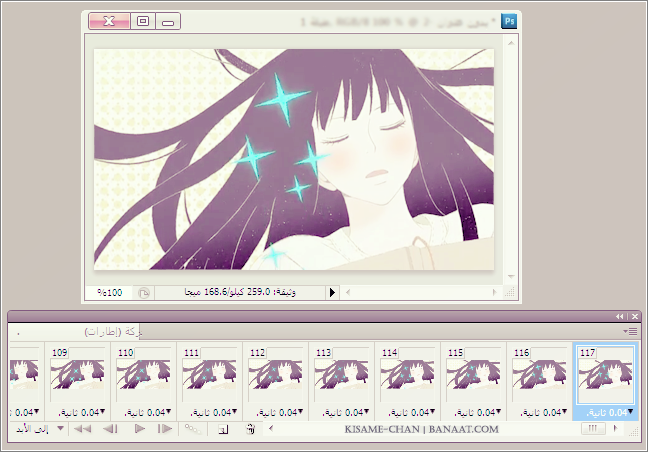Duplicate the selected frame icon

pos(224,428)
